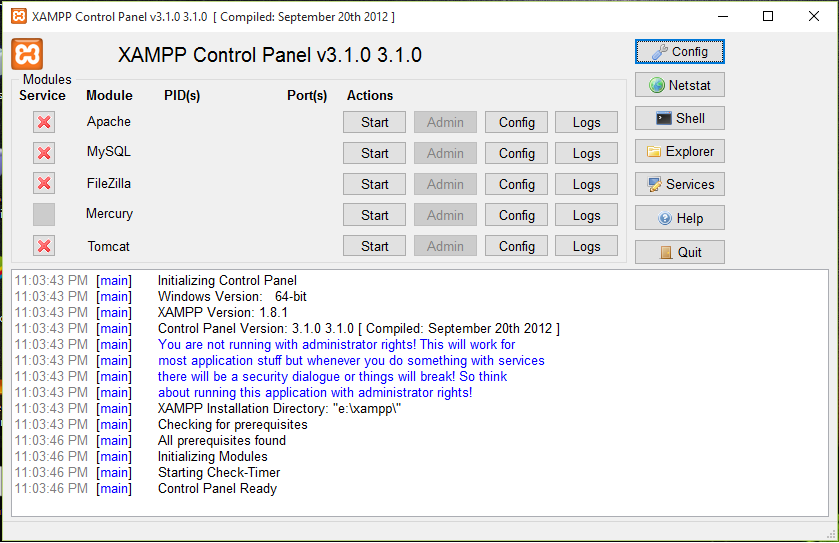Start the Tomcat module
Screen dimensions: 839x543
tap(375, 246)
